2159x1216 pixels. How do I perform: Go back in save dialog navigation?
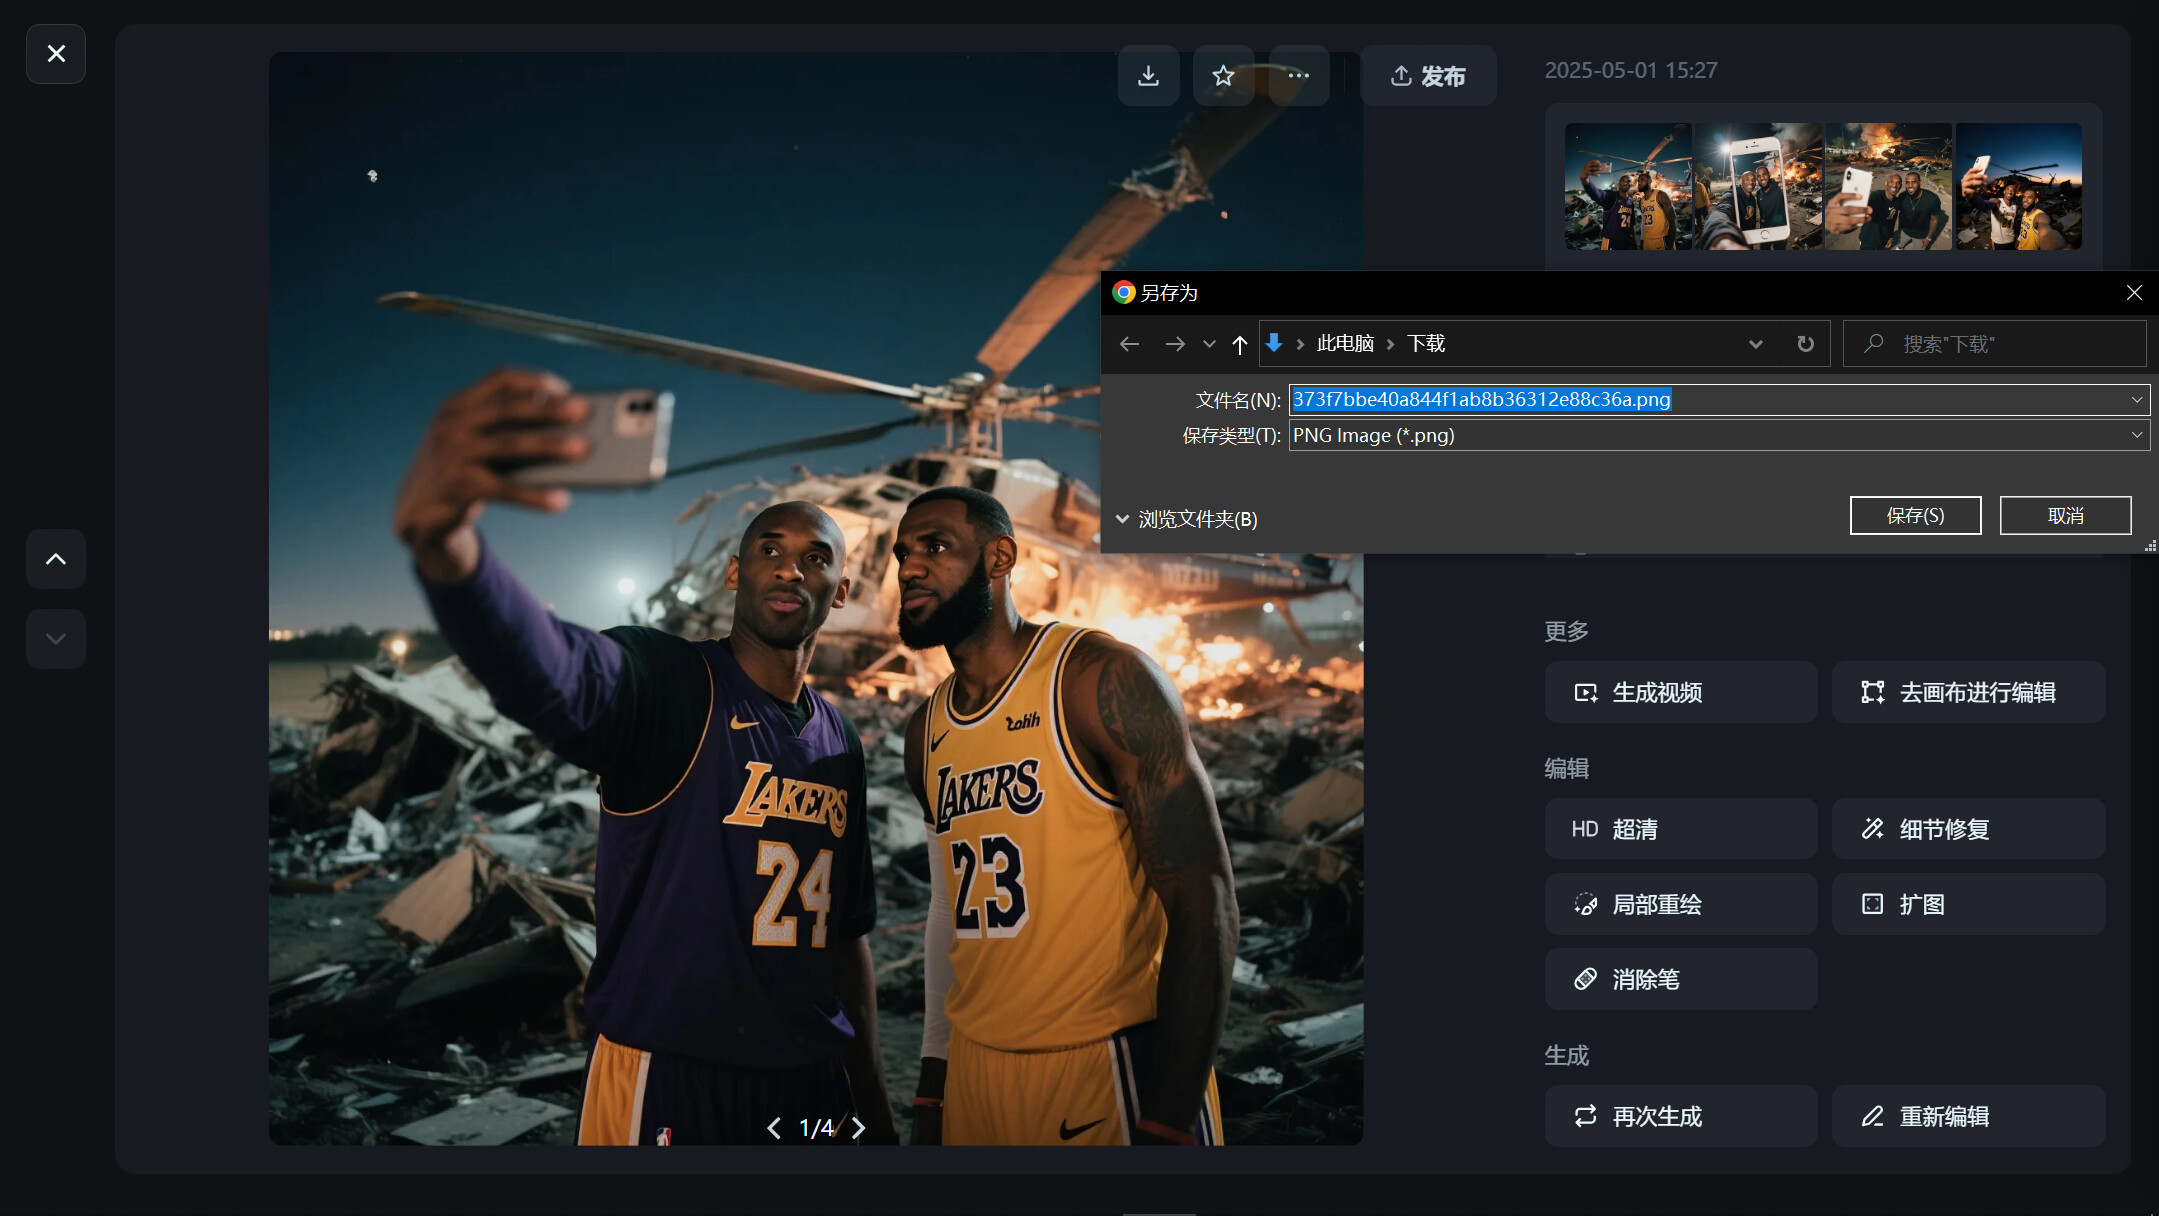point(1129,344)
